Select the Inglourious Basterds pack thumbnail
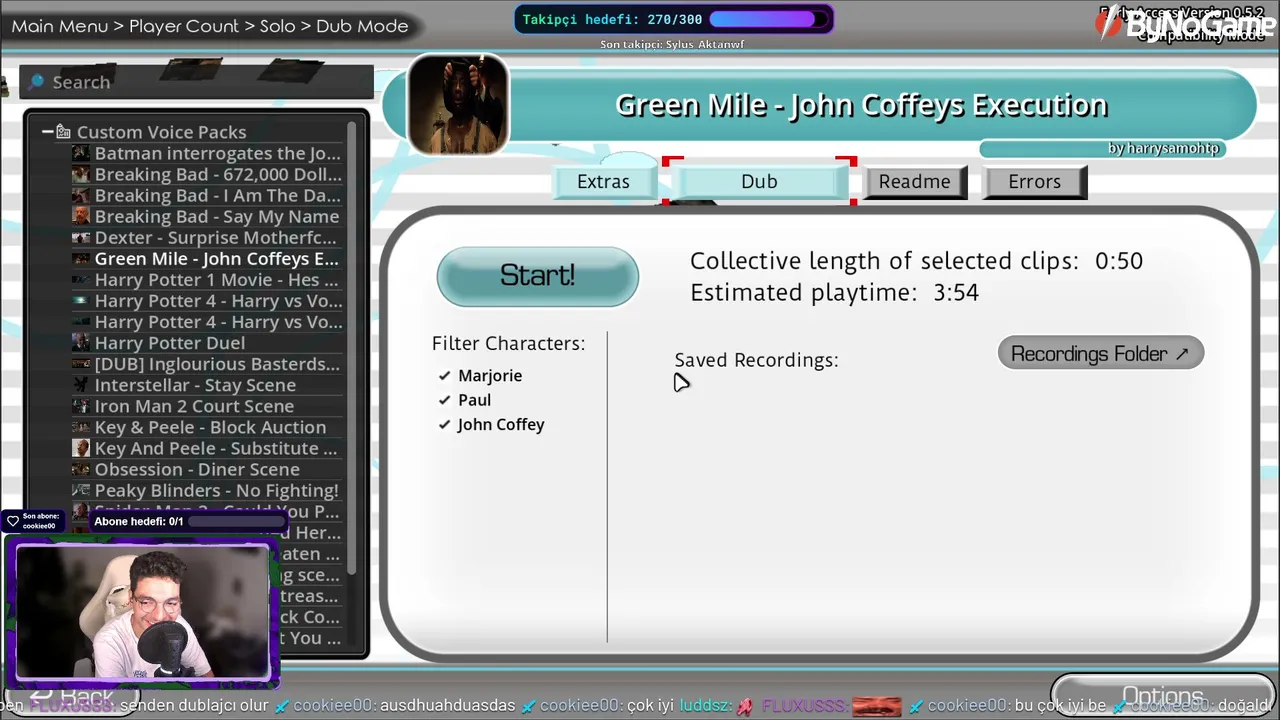This screenshot has height=720, width=1280. point(80,363)
